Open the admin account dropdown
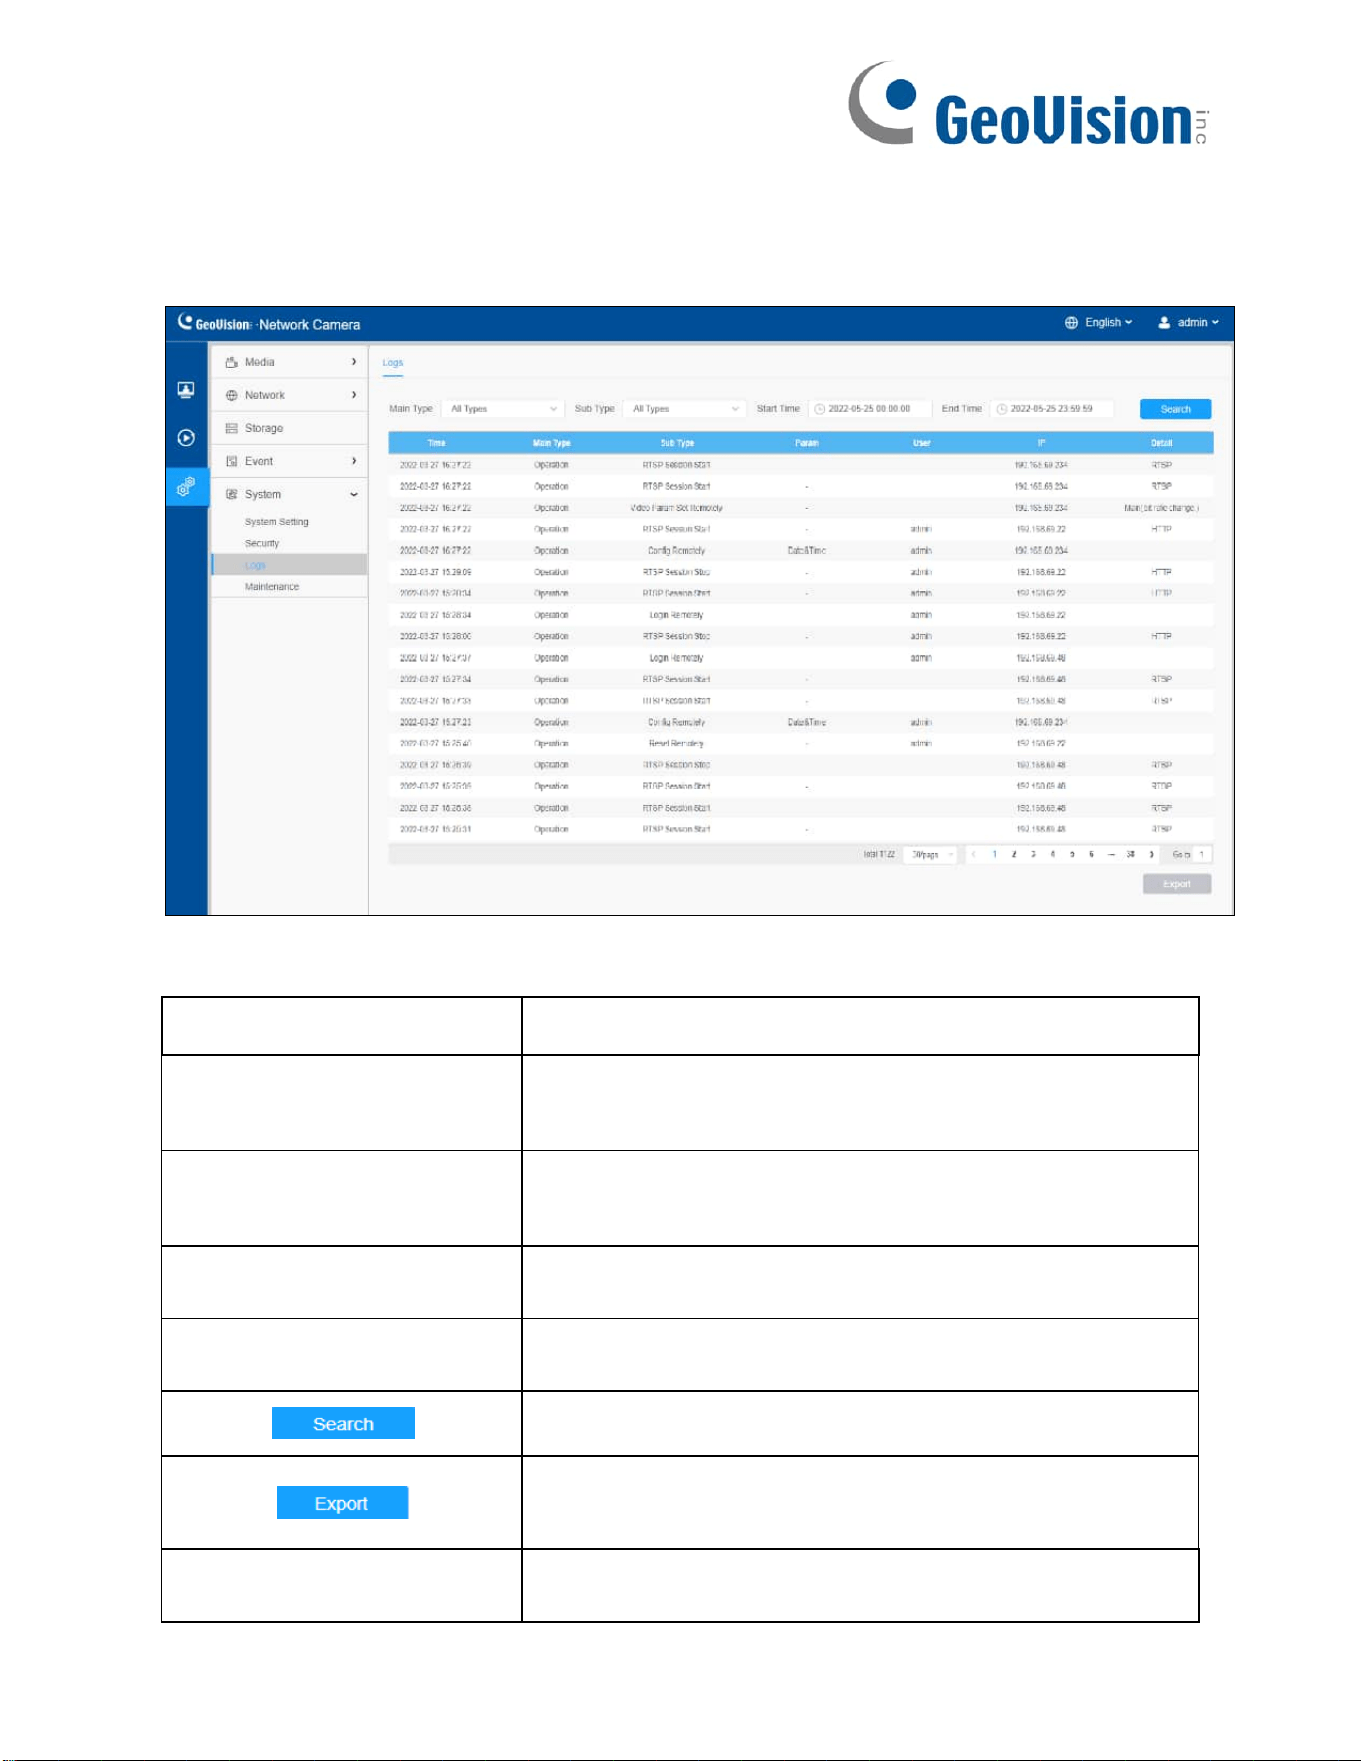Viewport: 1361px width, 1761px height. (1198, 323)
